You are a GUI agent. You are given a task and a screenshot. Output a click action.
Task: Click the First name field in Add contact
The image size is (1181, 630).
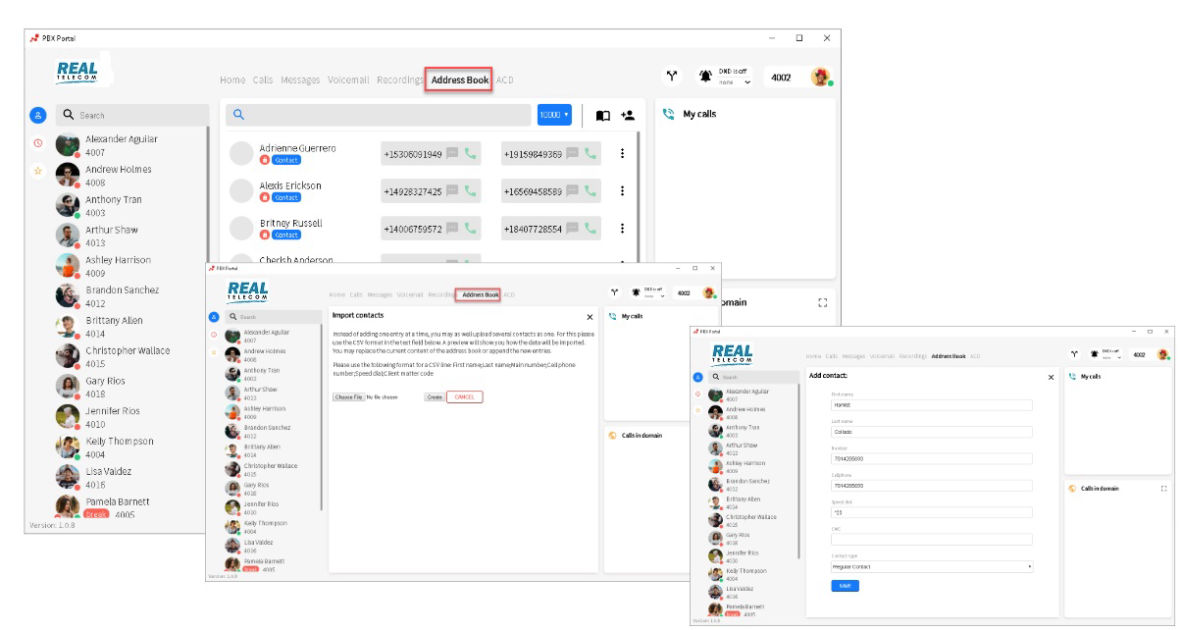pyautogui.click(x=931, y=405)
